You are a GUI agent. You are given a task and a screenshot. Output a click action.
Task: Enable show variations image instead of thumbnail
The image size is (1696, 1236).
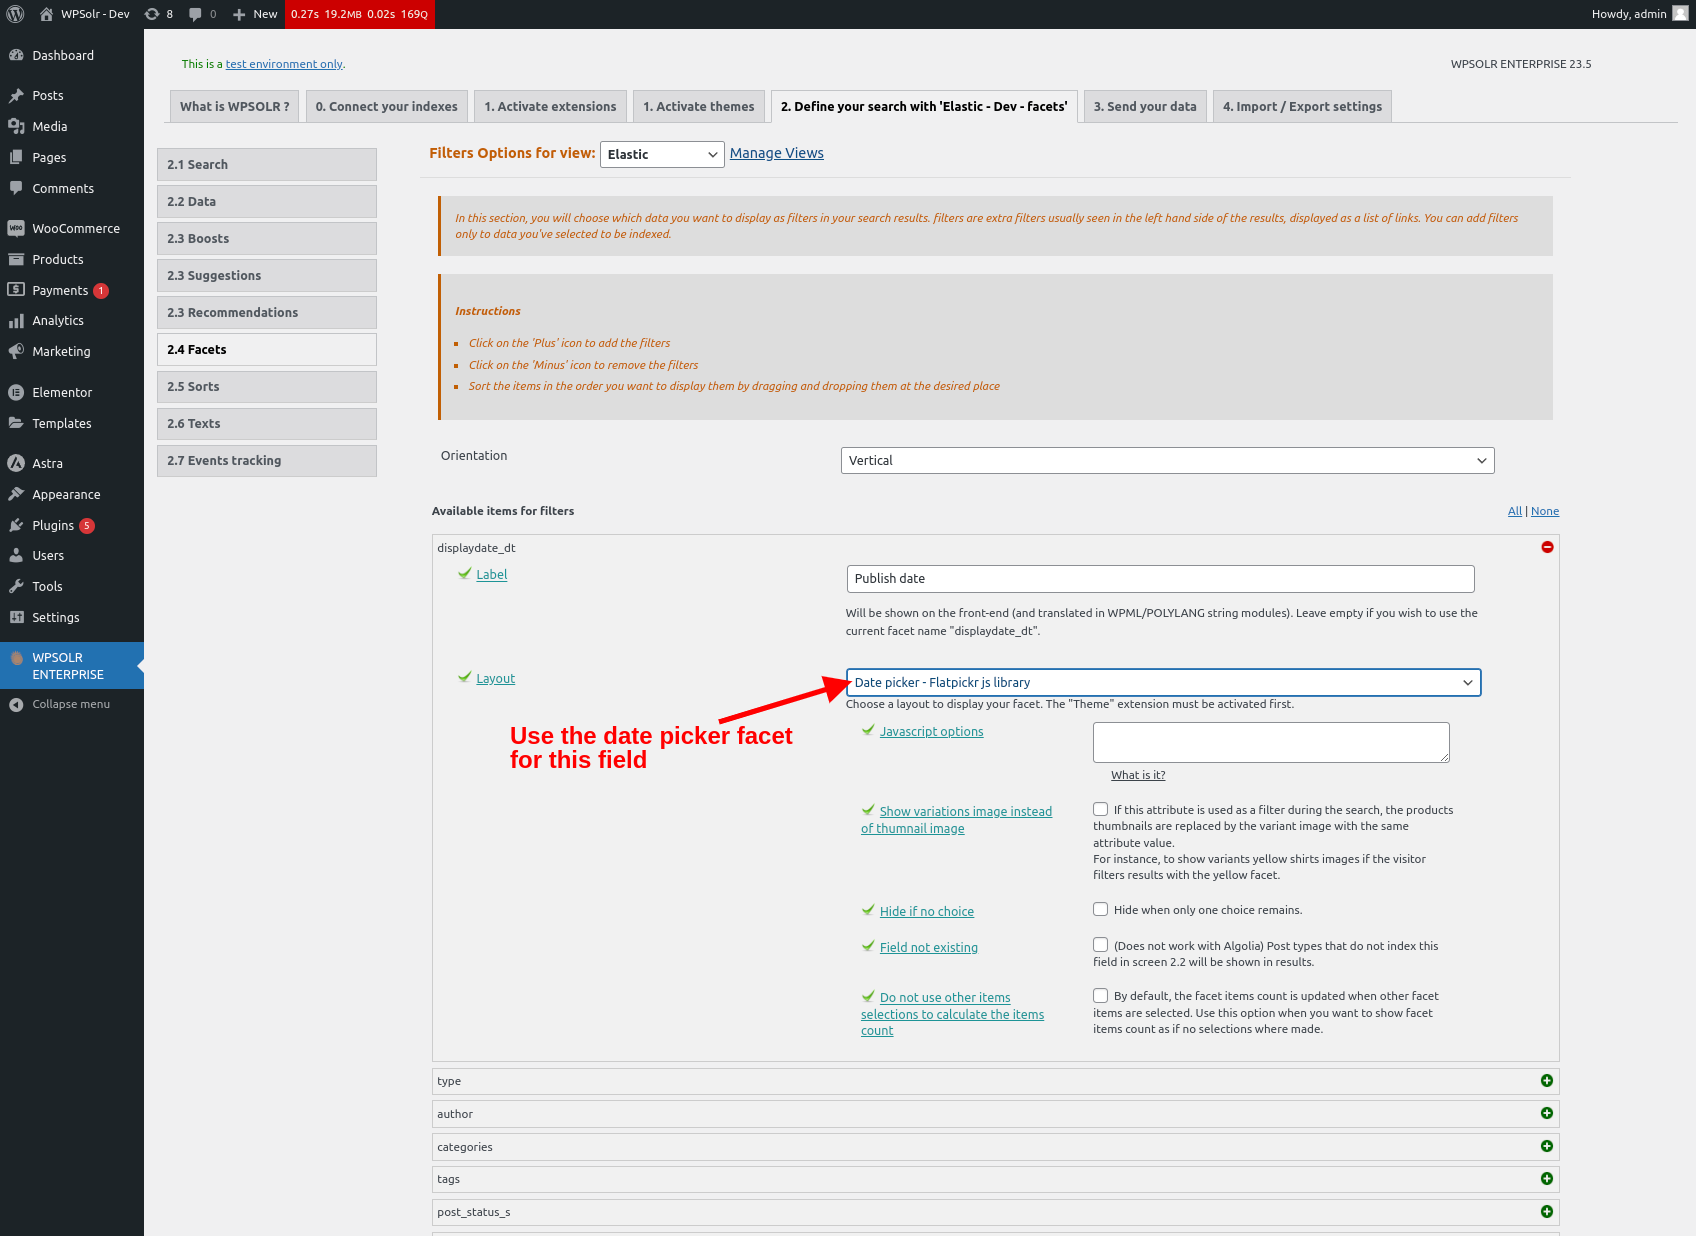coord(1101,809)
